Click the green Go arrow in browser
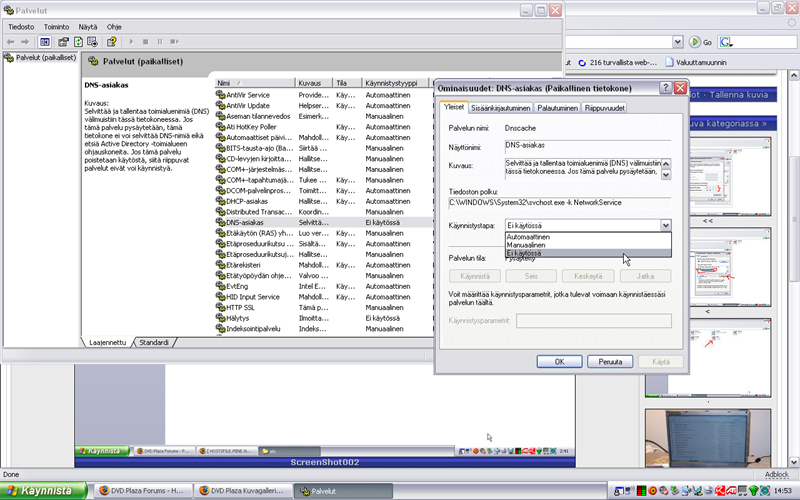Screen dimensions: 800x500 click(694, 42)
